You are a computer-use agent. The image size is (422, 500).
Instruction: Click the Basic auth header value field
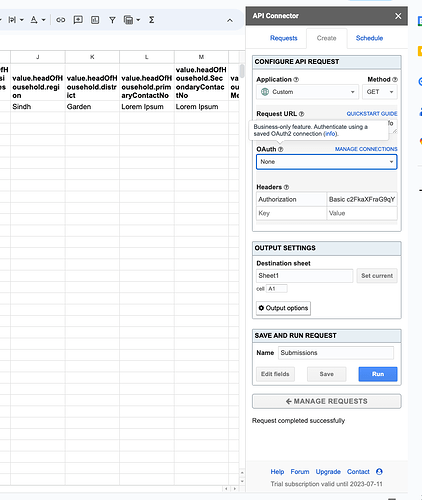[x=362, y=199]
